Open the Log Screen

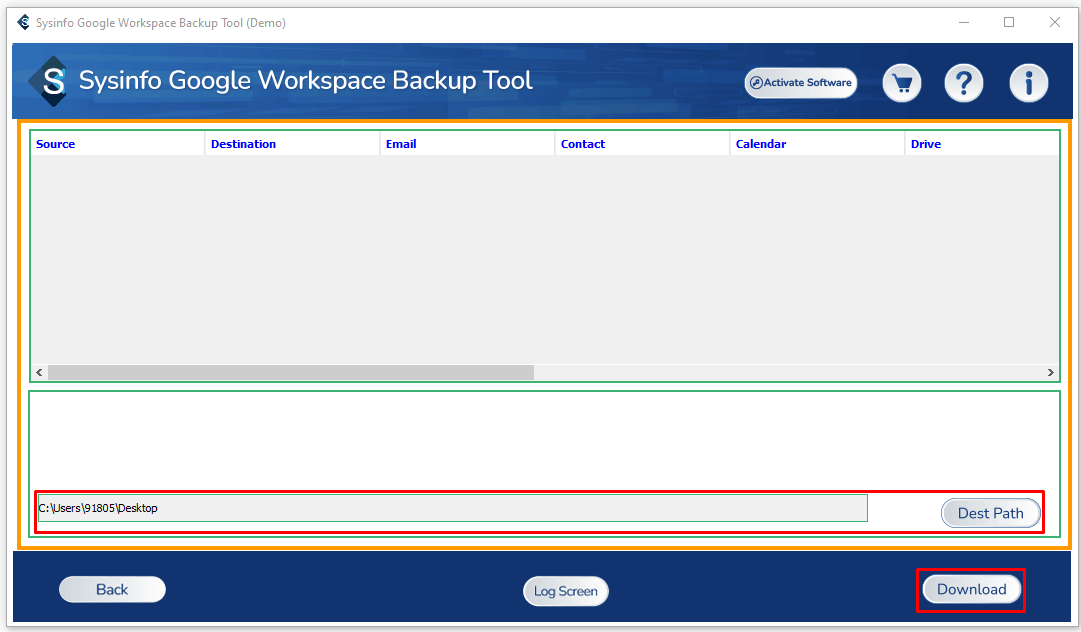coord(566,591)
